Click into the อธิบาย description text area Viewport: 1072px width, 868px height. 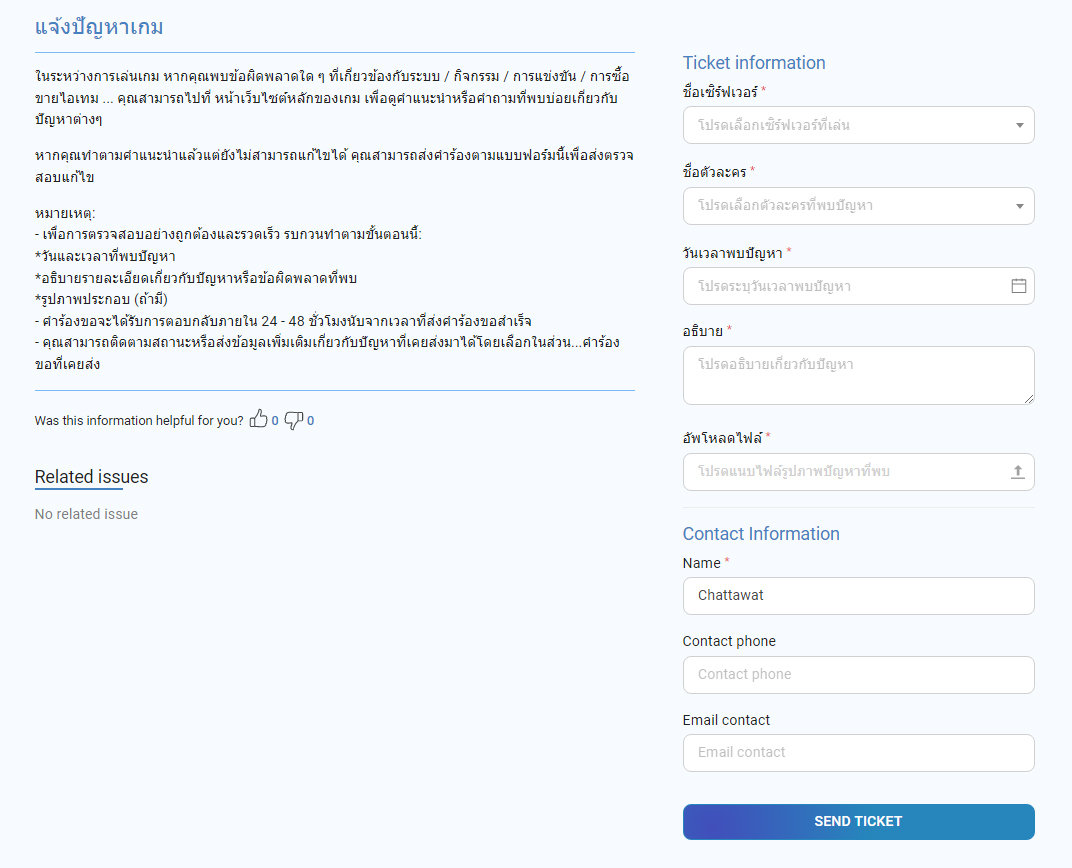point(857,375)
